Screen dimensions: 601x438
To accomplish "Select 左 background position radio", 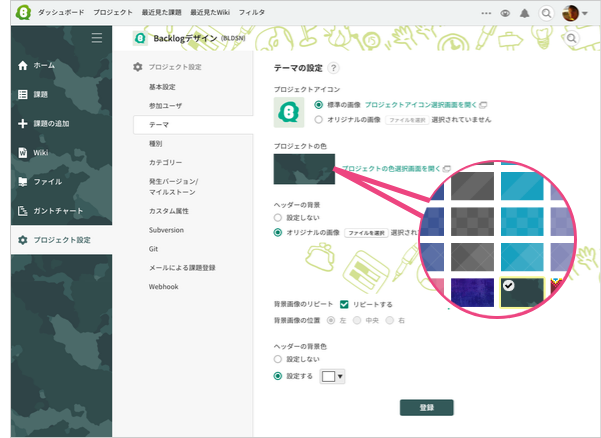I will pyautogui.click(x=331, y=320).
